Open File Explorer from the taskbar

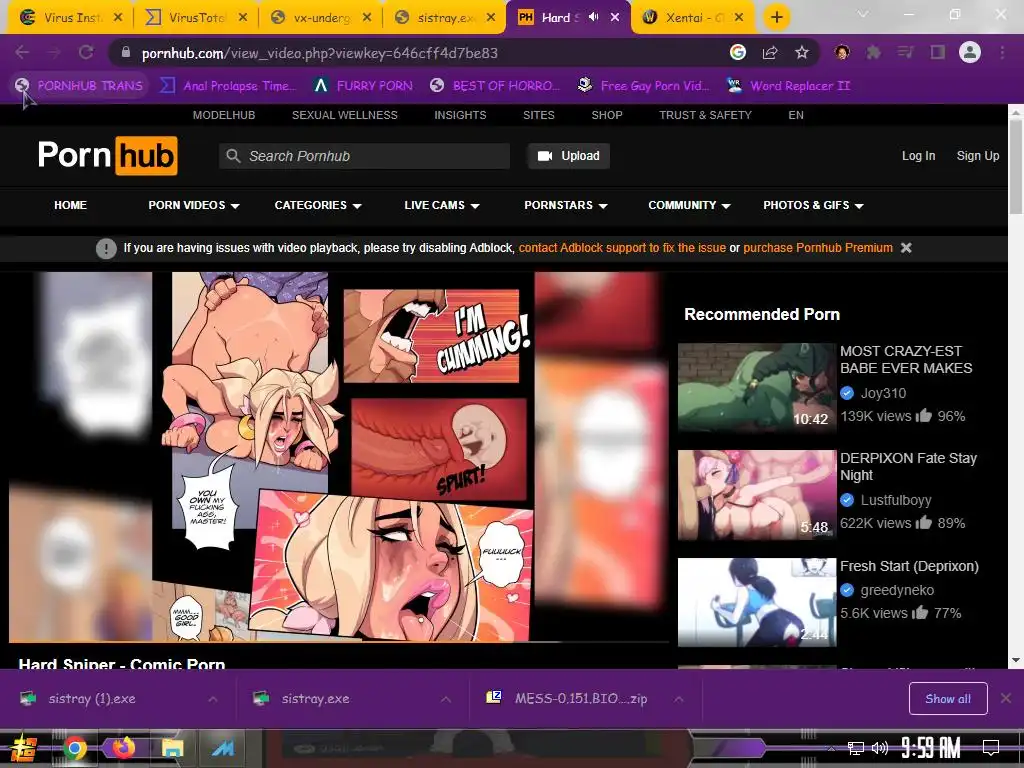click(x=172, y=748)
